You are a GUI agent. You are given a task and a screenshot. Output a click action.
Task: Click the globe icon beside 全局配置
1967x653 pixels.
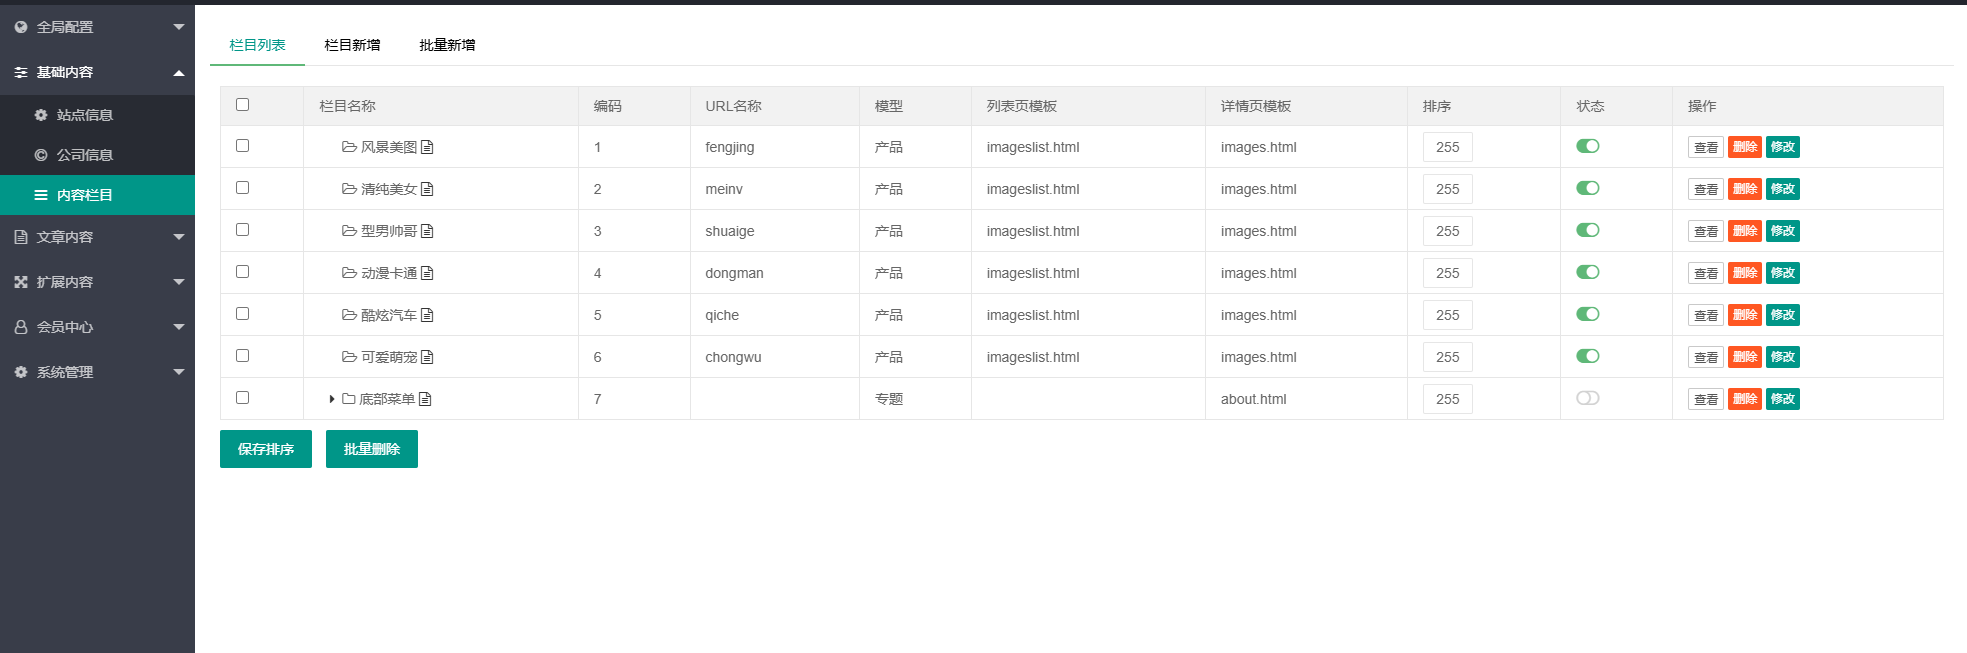21,27
